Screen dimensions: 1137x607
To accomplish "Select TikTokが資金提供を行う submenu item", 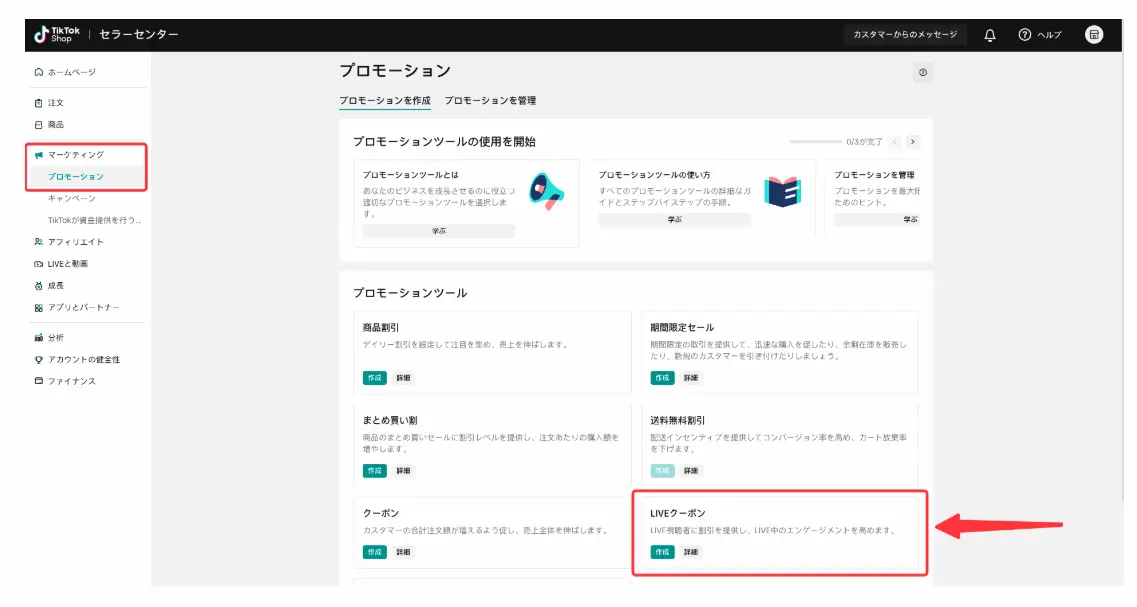I will point(94,220).
